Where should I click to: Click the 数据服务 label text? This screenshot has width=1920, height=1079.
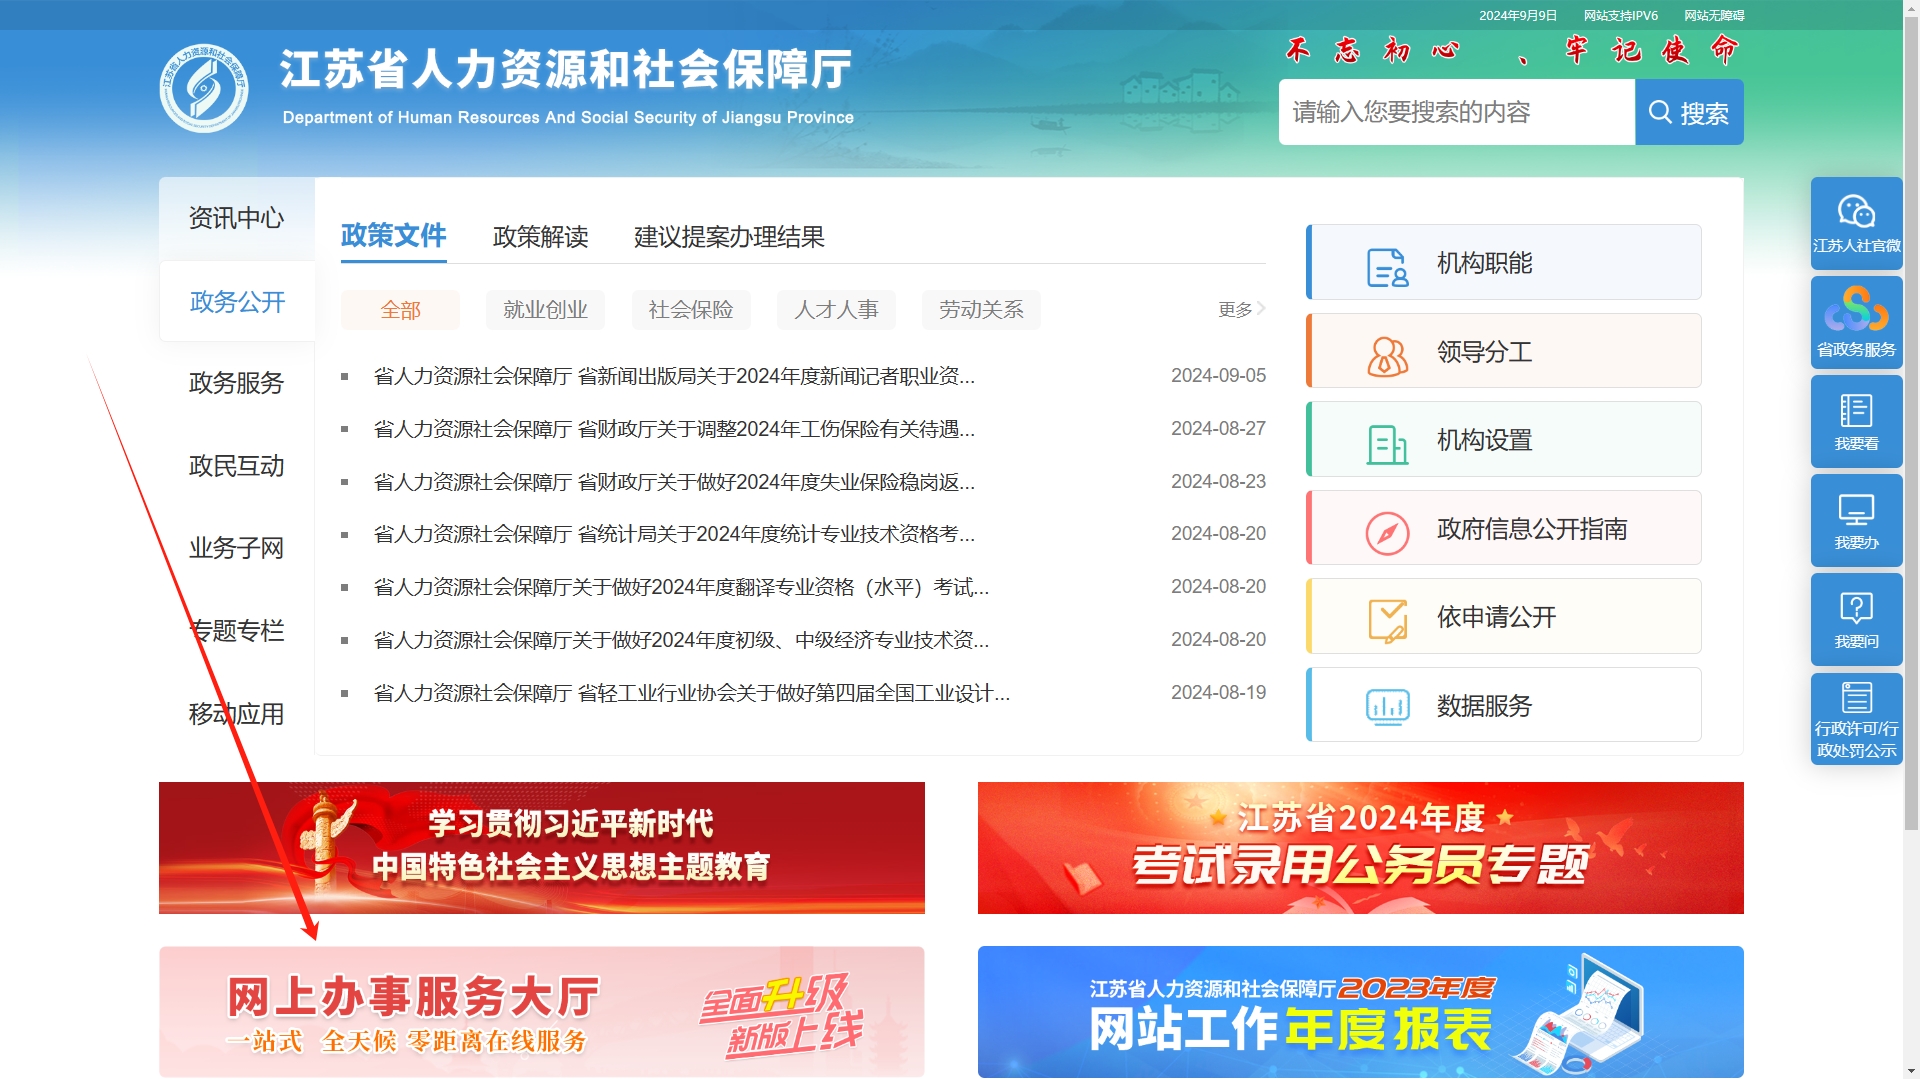(x=1484, y=706)
